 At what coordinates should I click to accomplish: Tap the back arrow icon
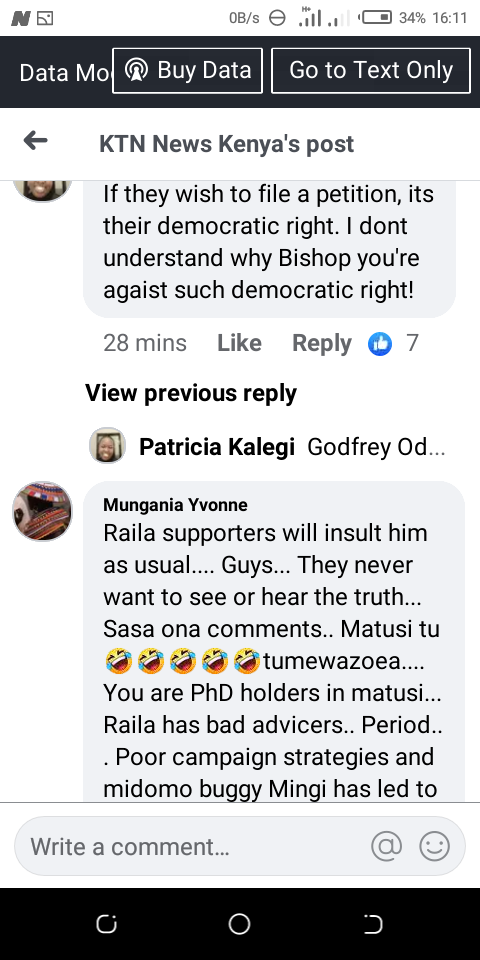click(36, 141)
